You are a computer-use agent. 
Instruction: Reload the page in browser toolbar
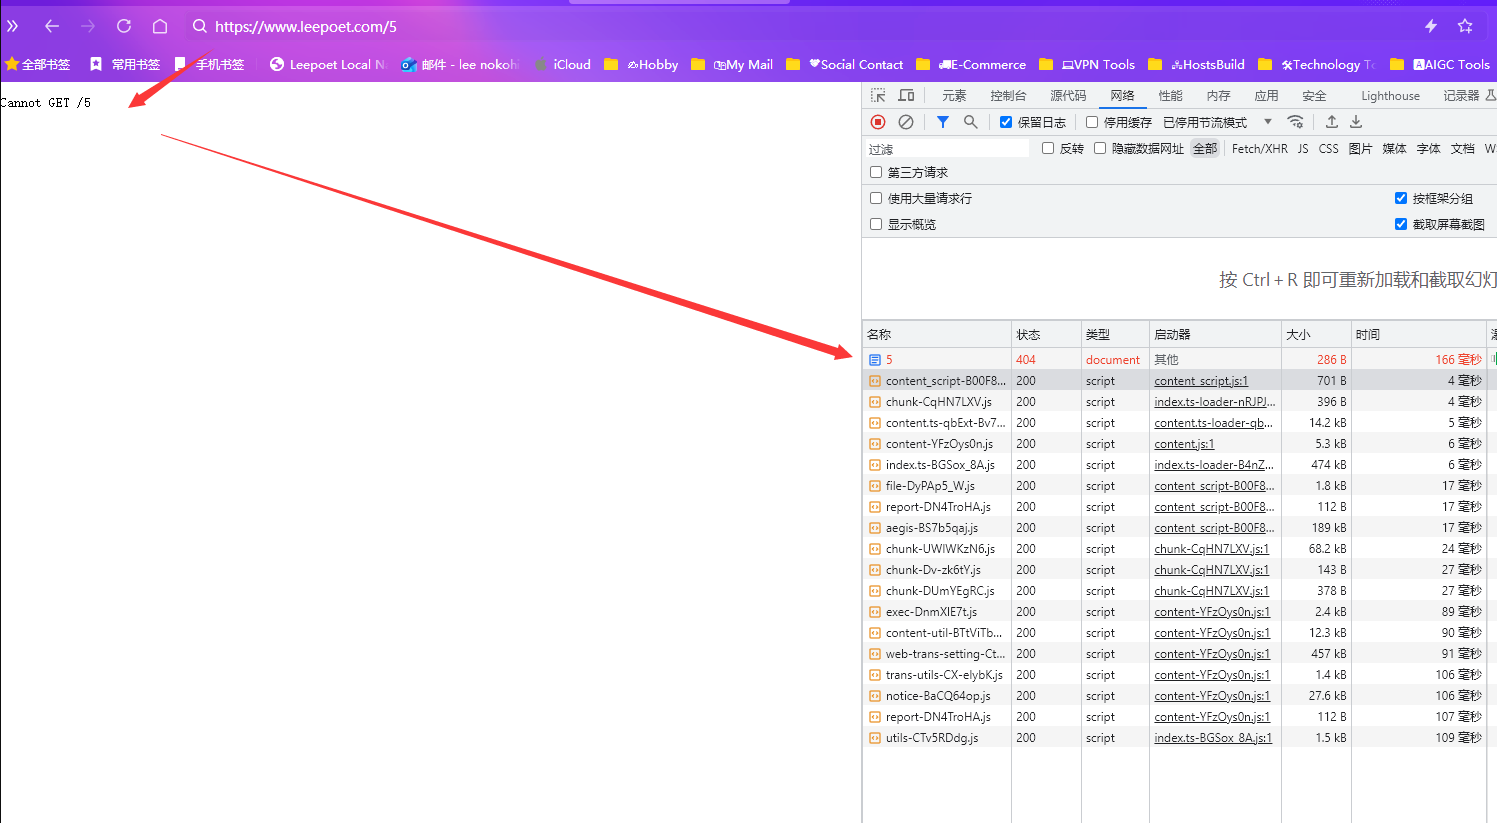124,26
